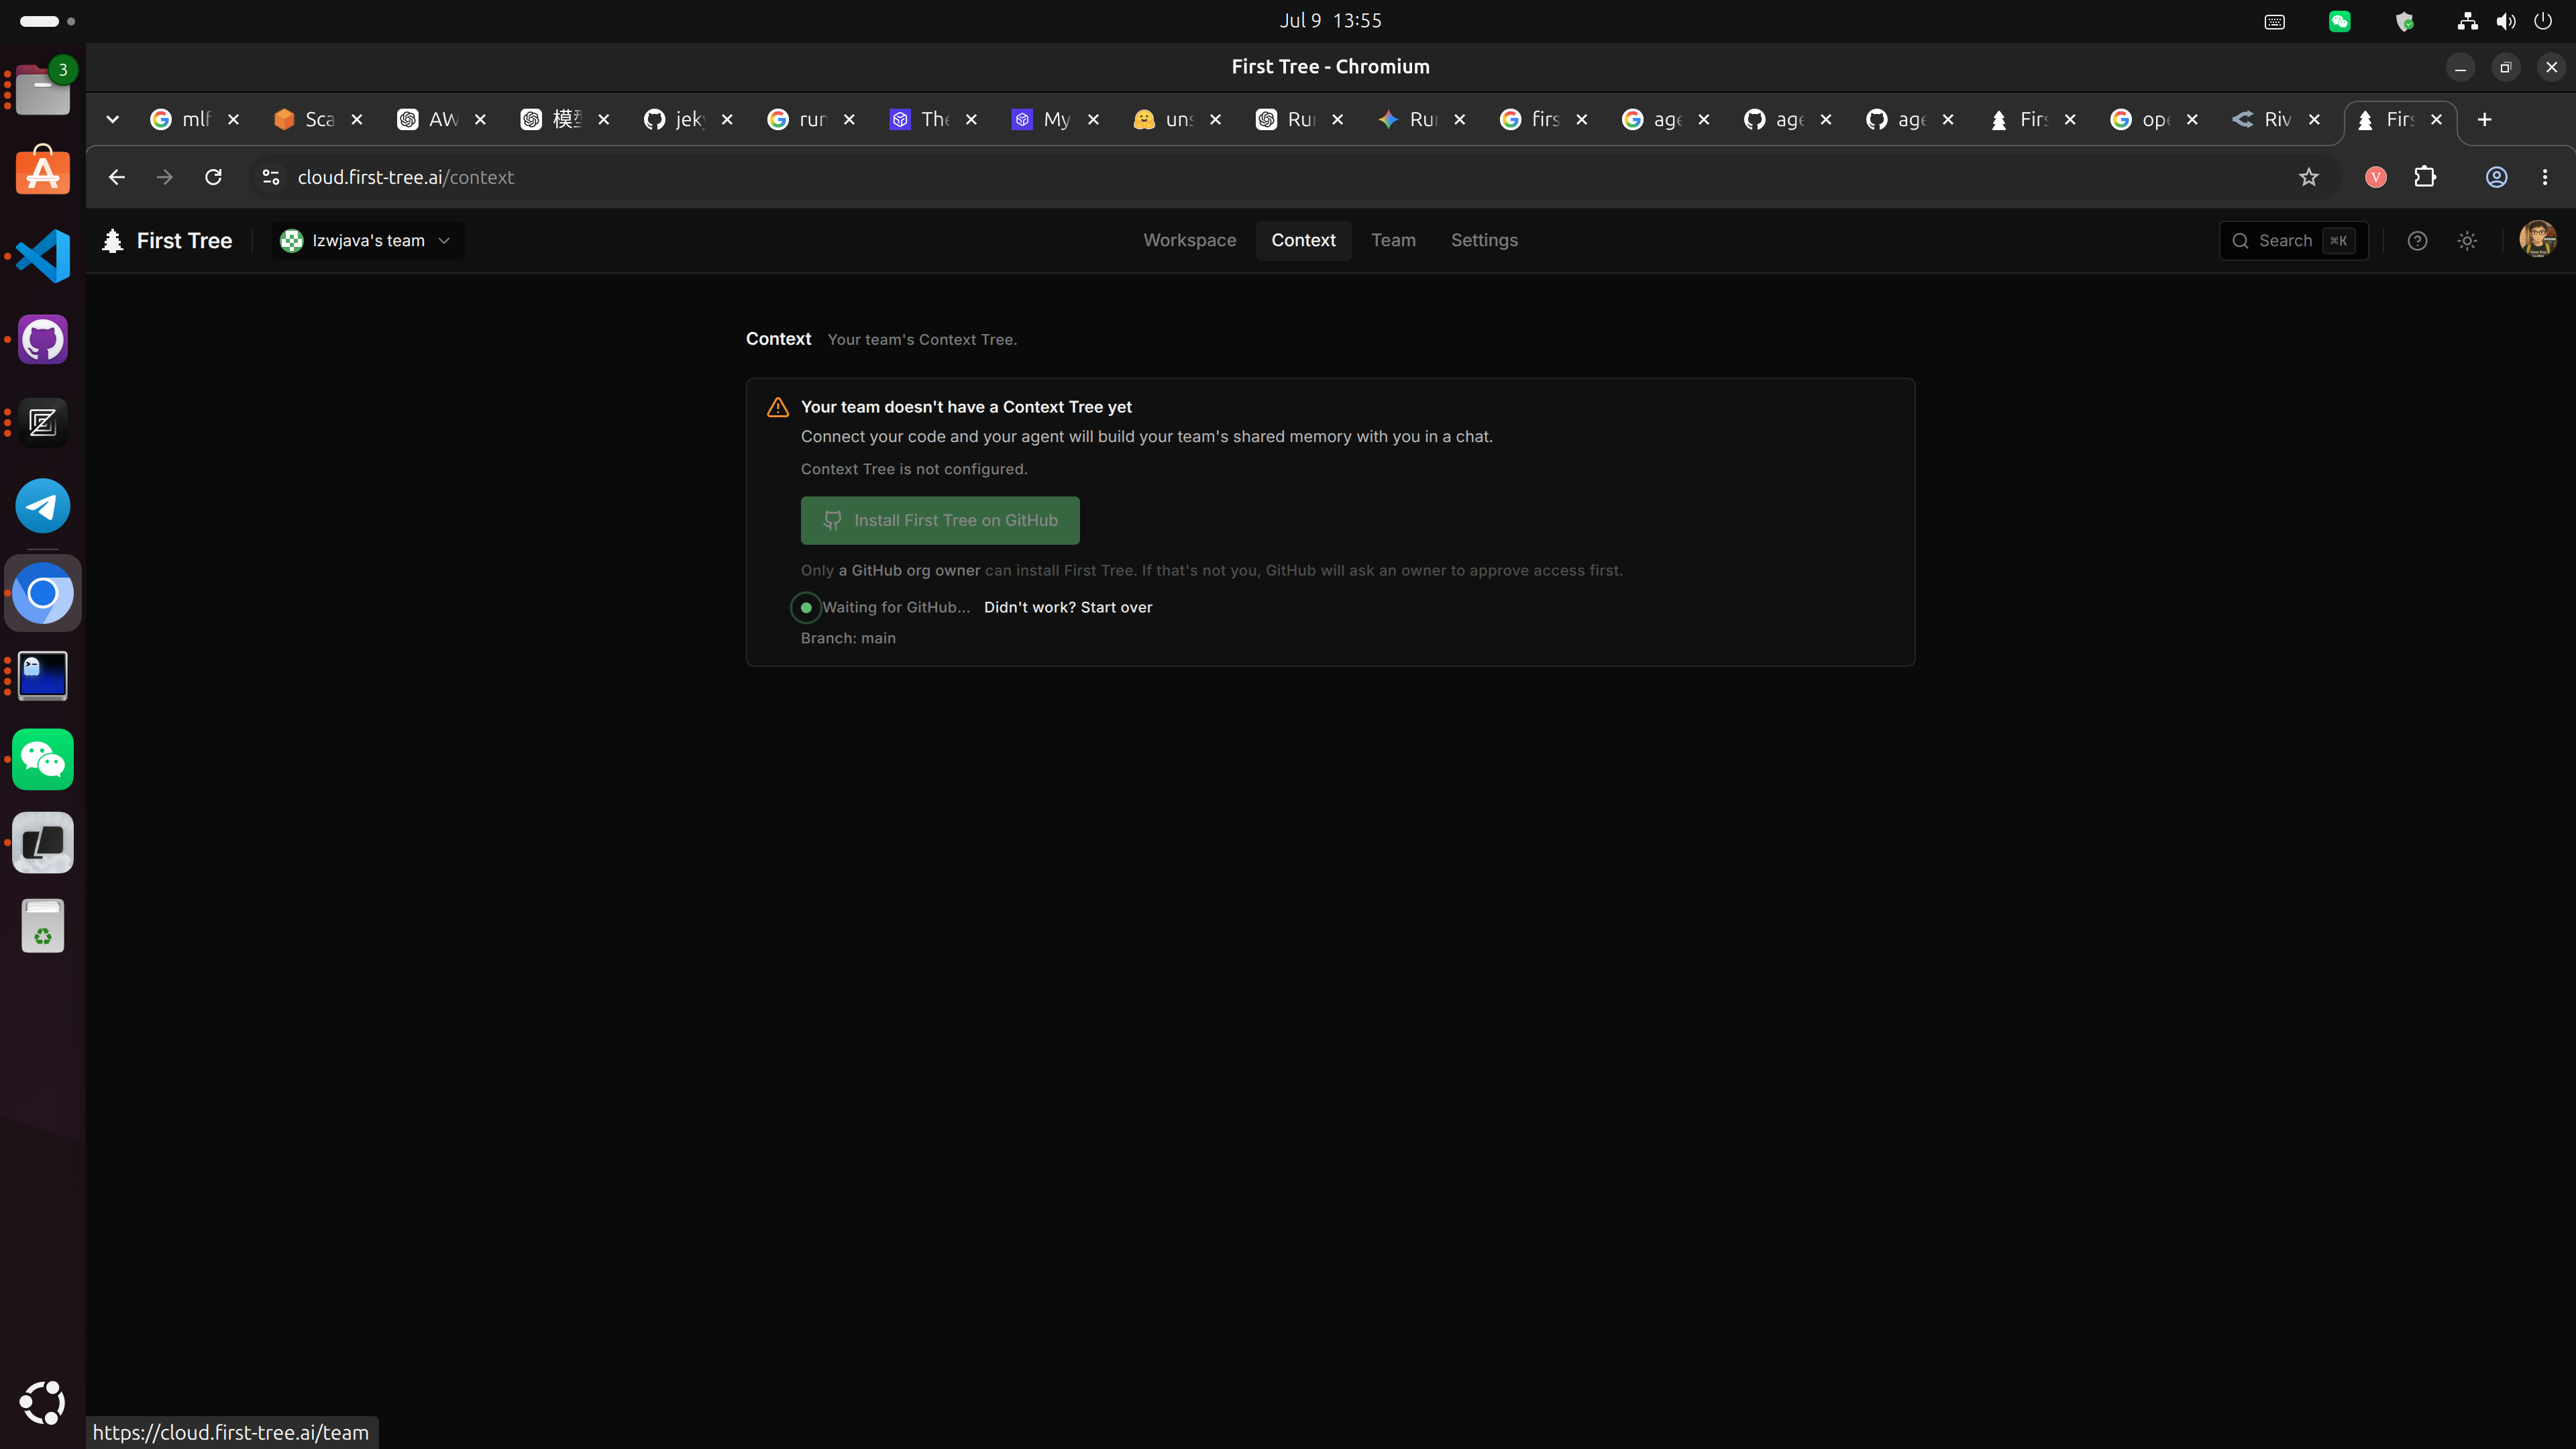Screen dimensions: 2576x1449
Task: Switch to the Workspace tab
Action: [x=1189, y=240]
